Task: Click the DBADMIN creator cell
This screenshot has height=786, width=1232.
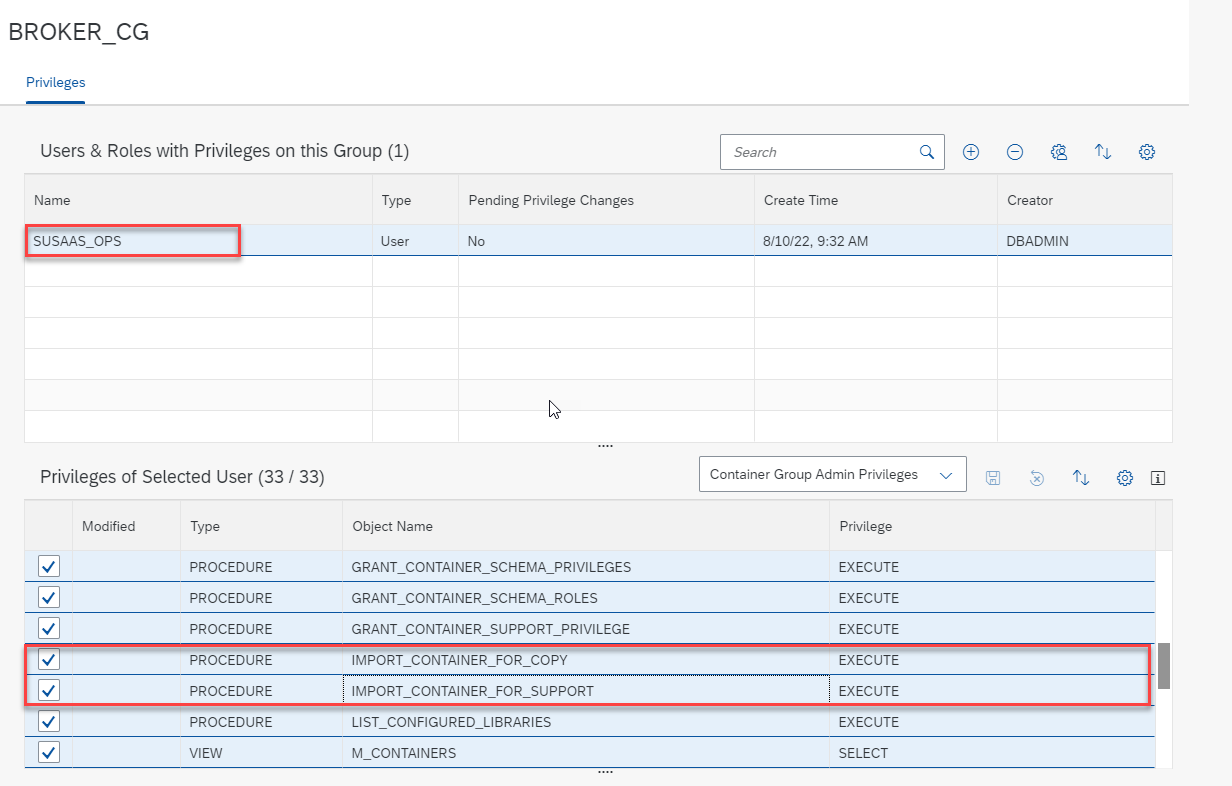Action: (1085, 241)
